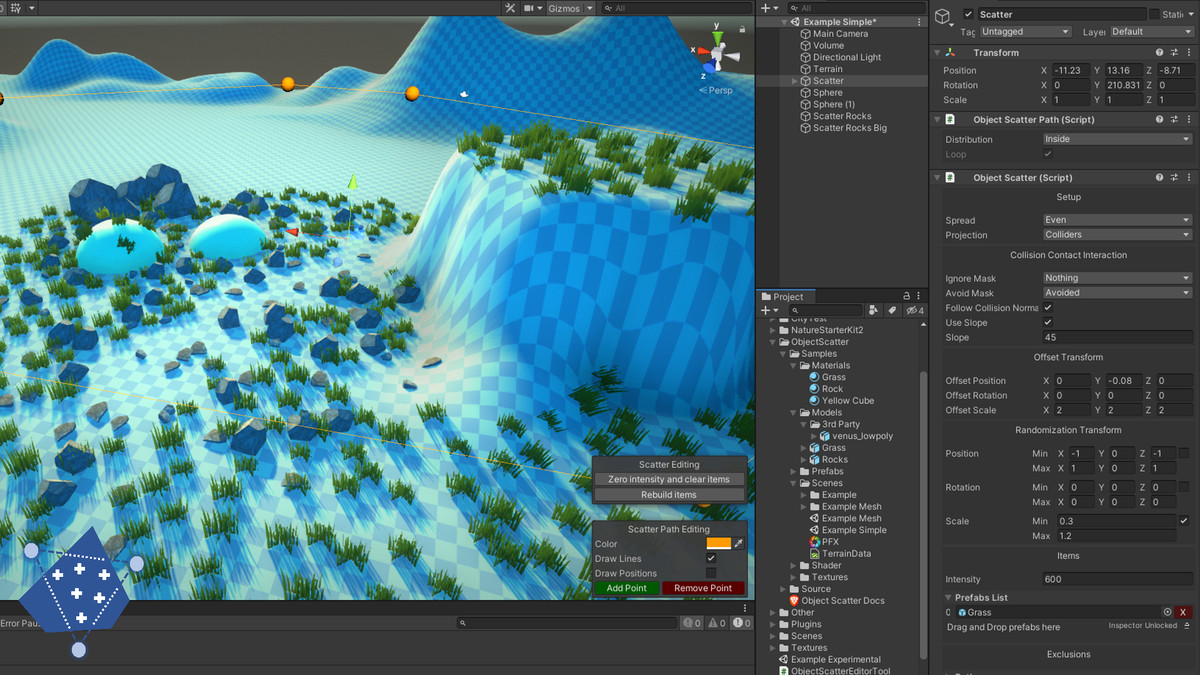Switch to the Project tab
The image size is (1200, 675).
coord(786,296)
